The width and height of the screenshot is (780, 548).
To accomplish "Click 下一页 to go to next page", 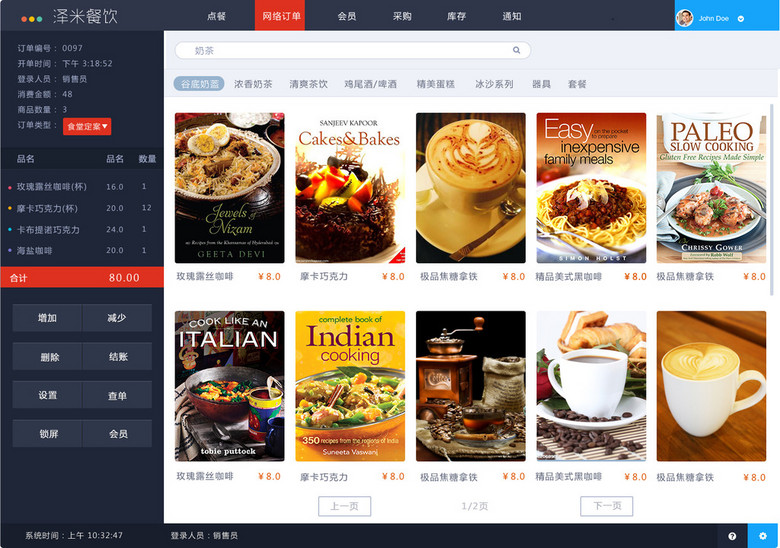I will tap(606, 506).
